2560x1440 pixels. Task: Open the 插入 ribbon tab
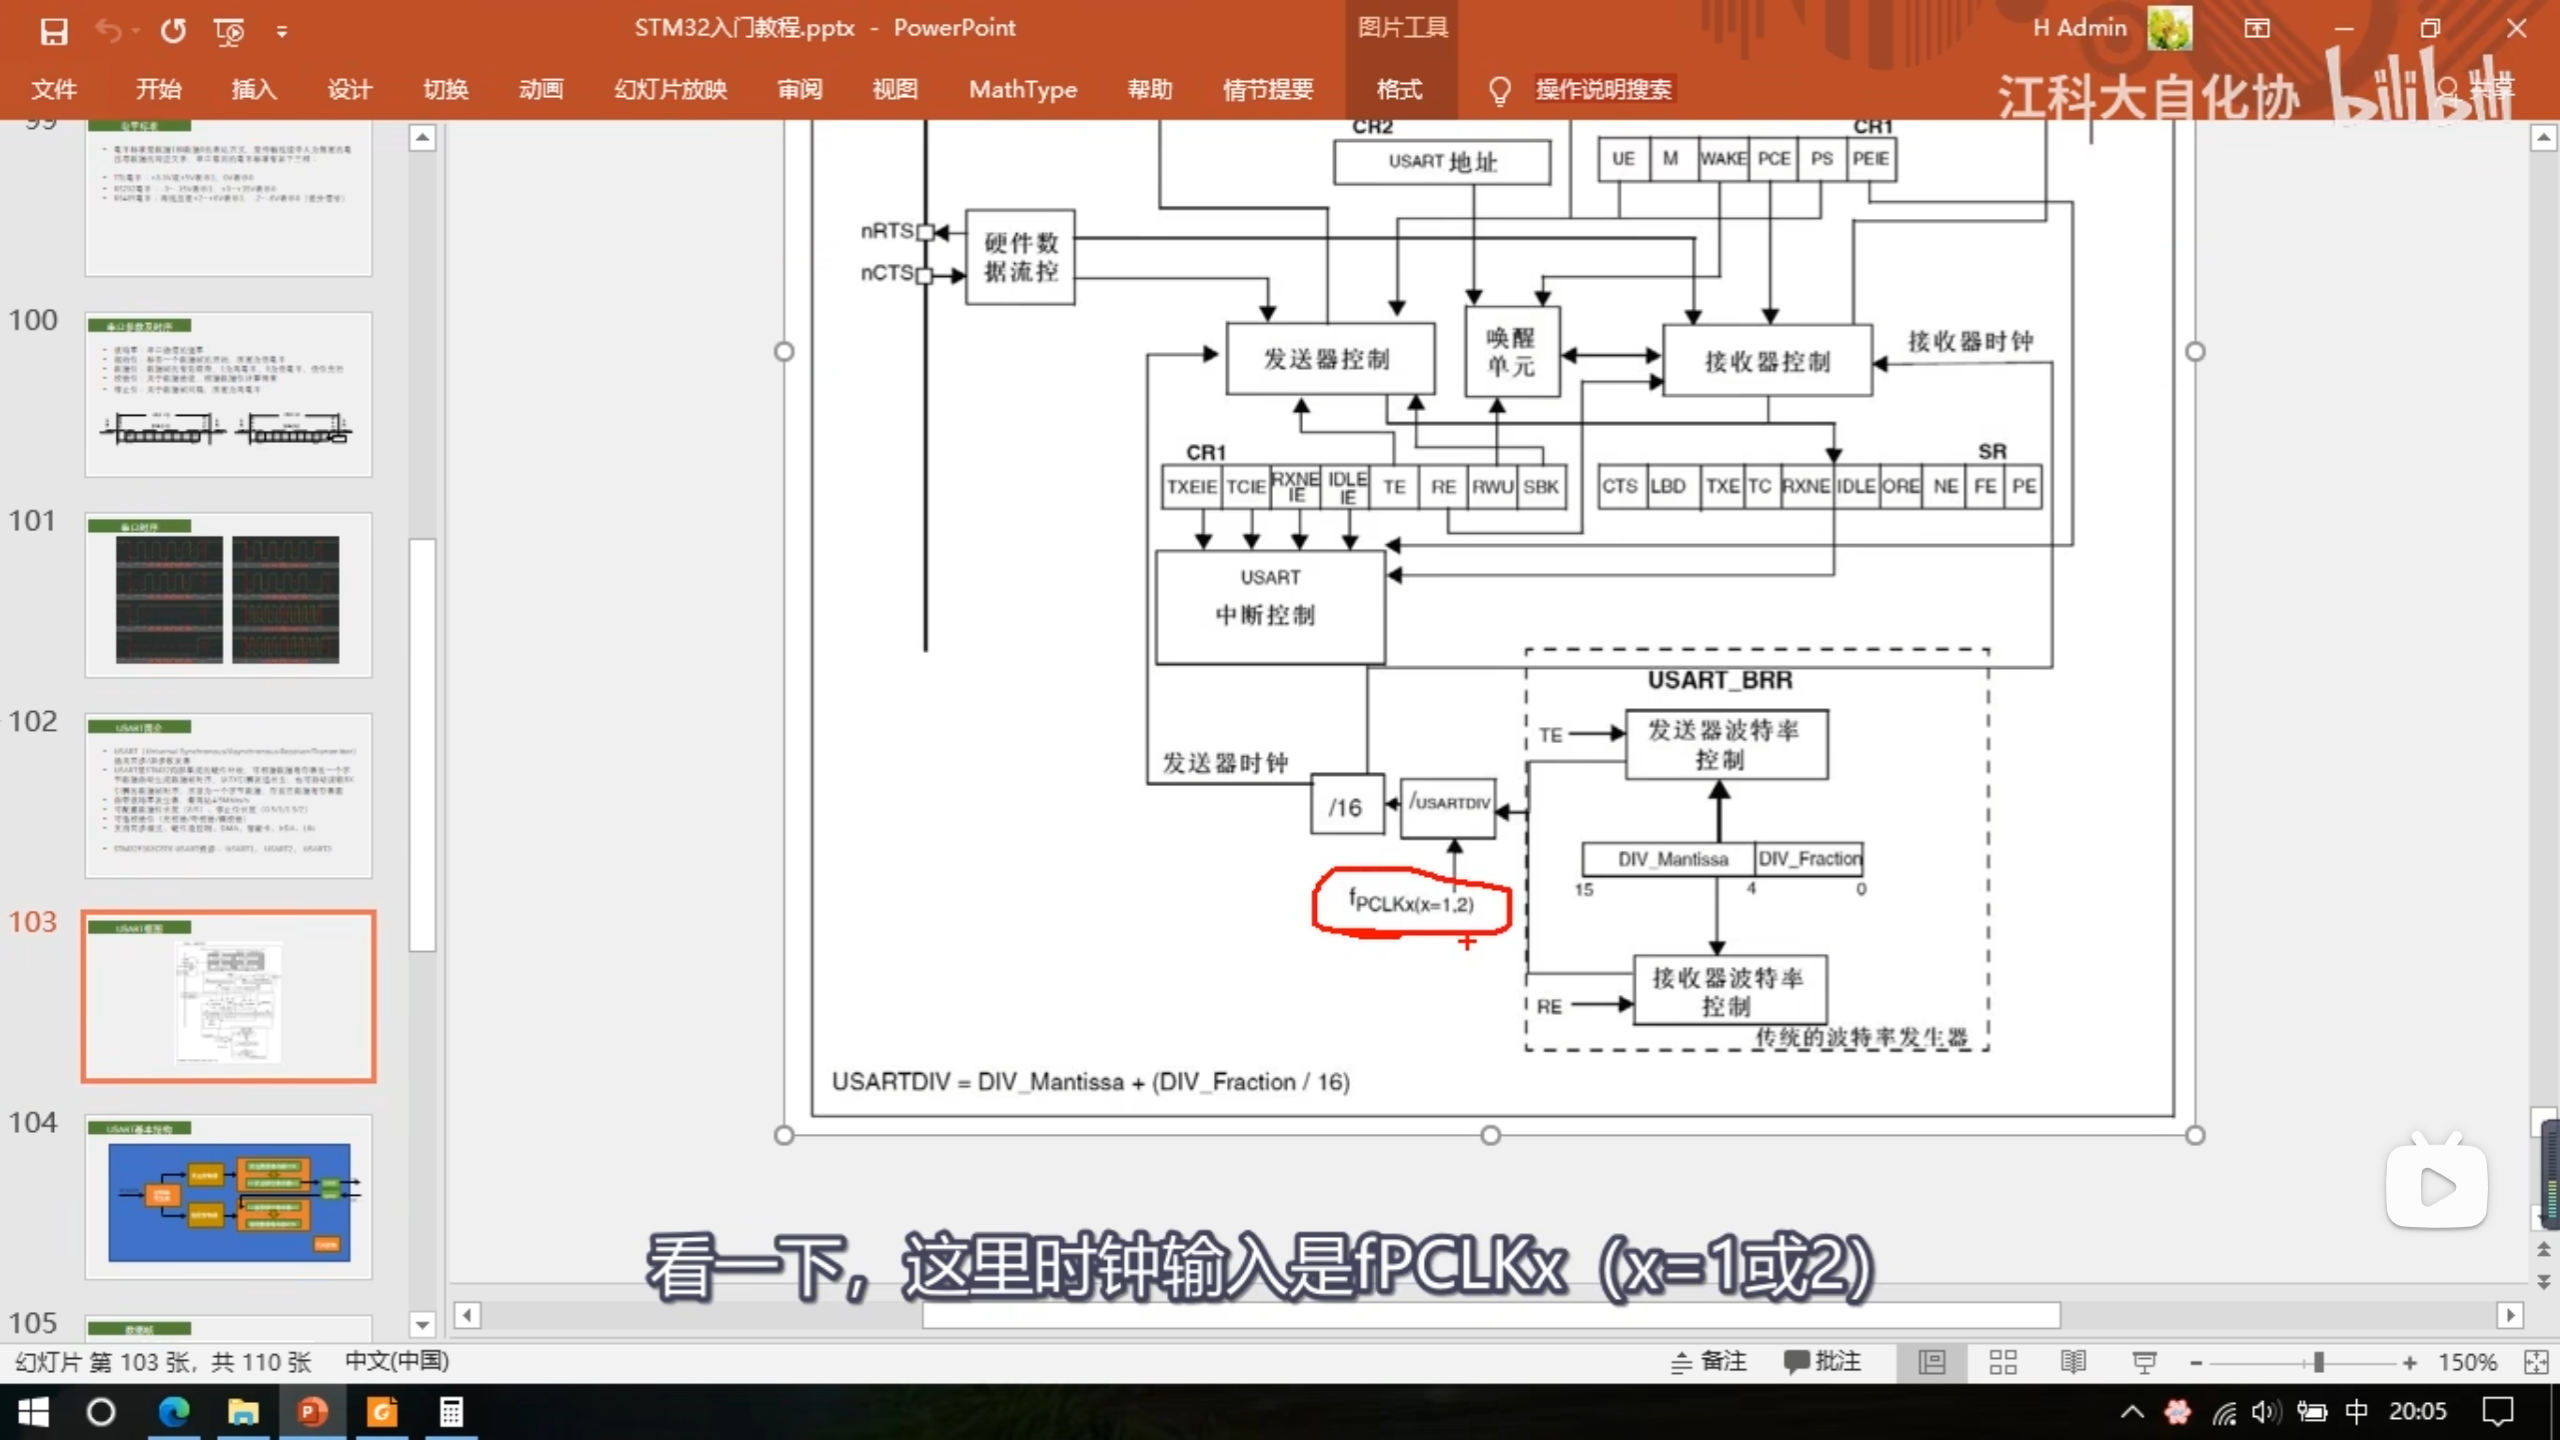254,90
